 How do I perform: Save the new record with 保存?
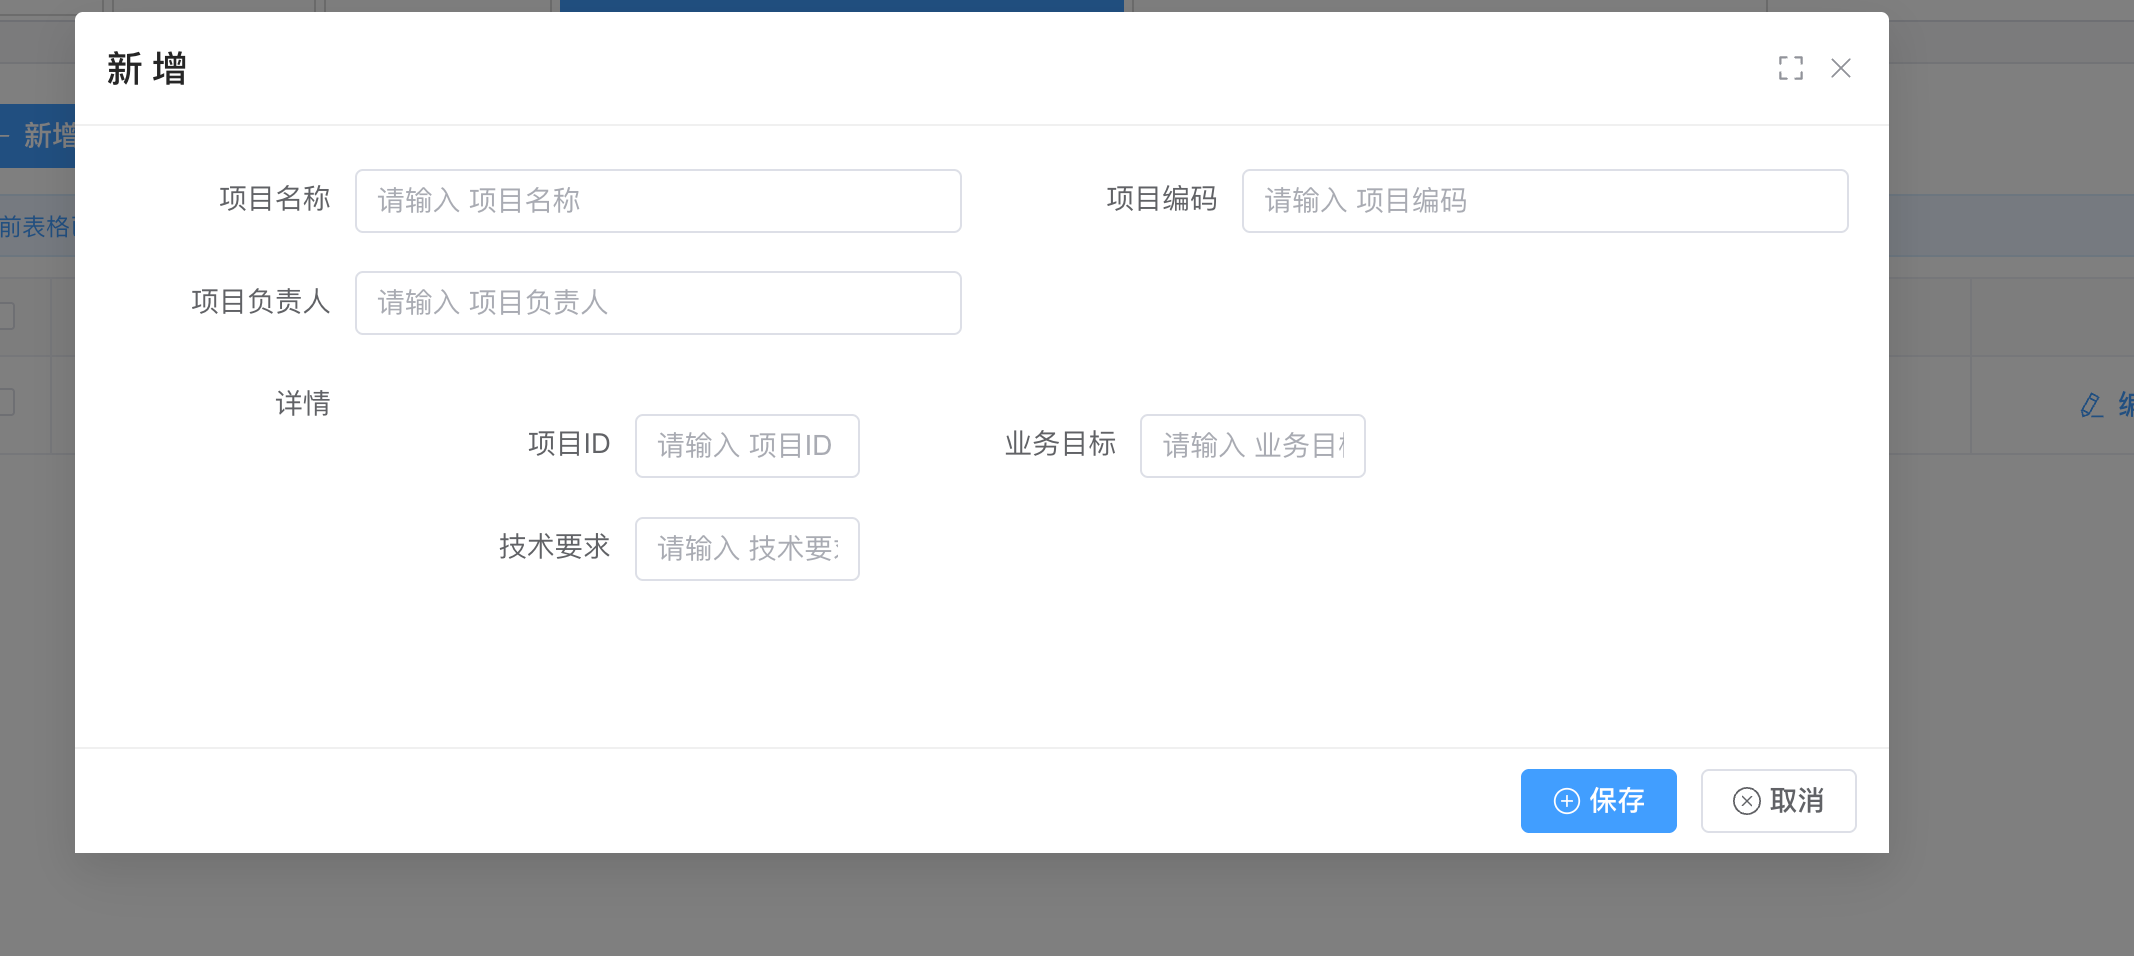point(1598,801)
